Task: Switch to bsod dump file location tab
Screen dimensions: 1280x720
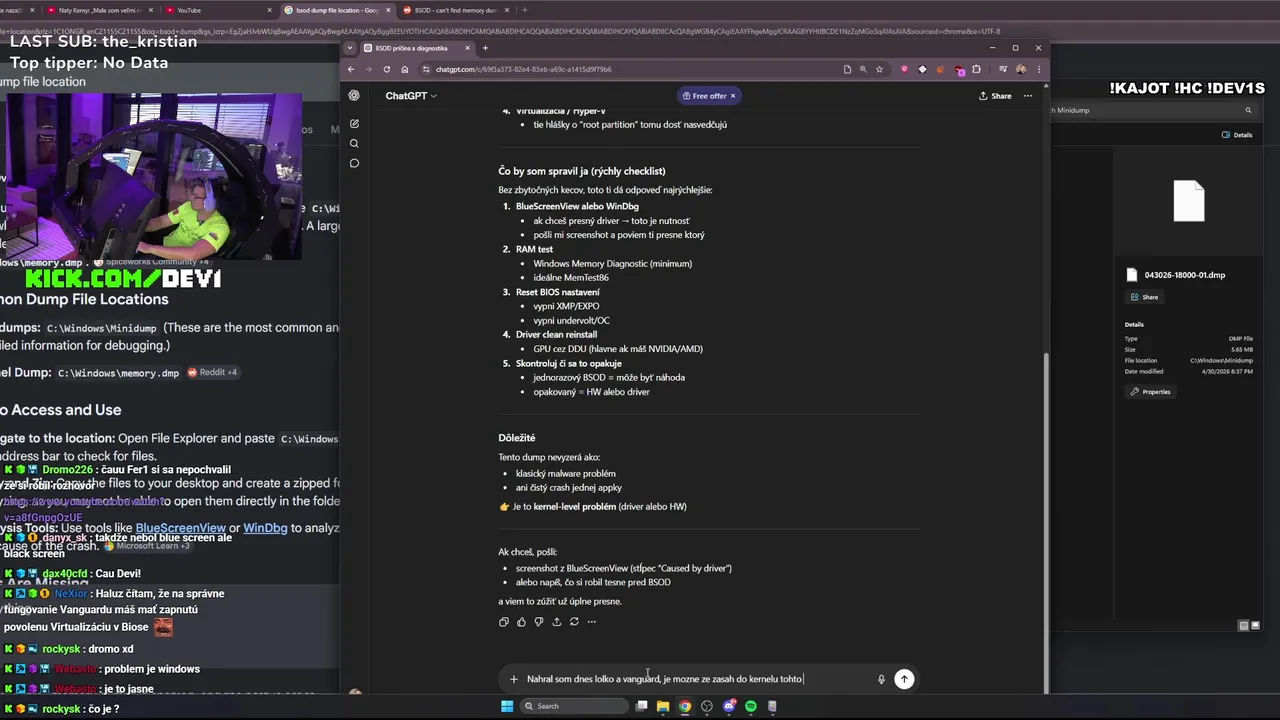Action: 336,10
